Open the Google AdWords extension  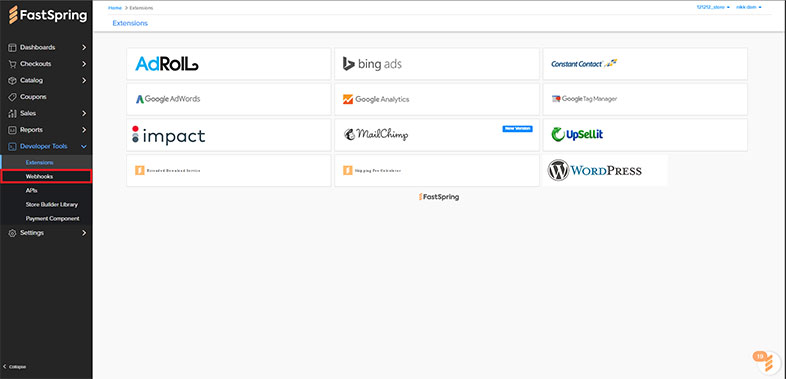tap(229, 99)
